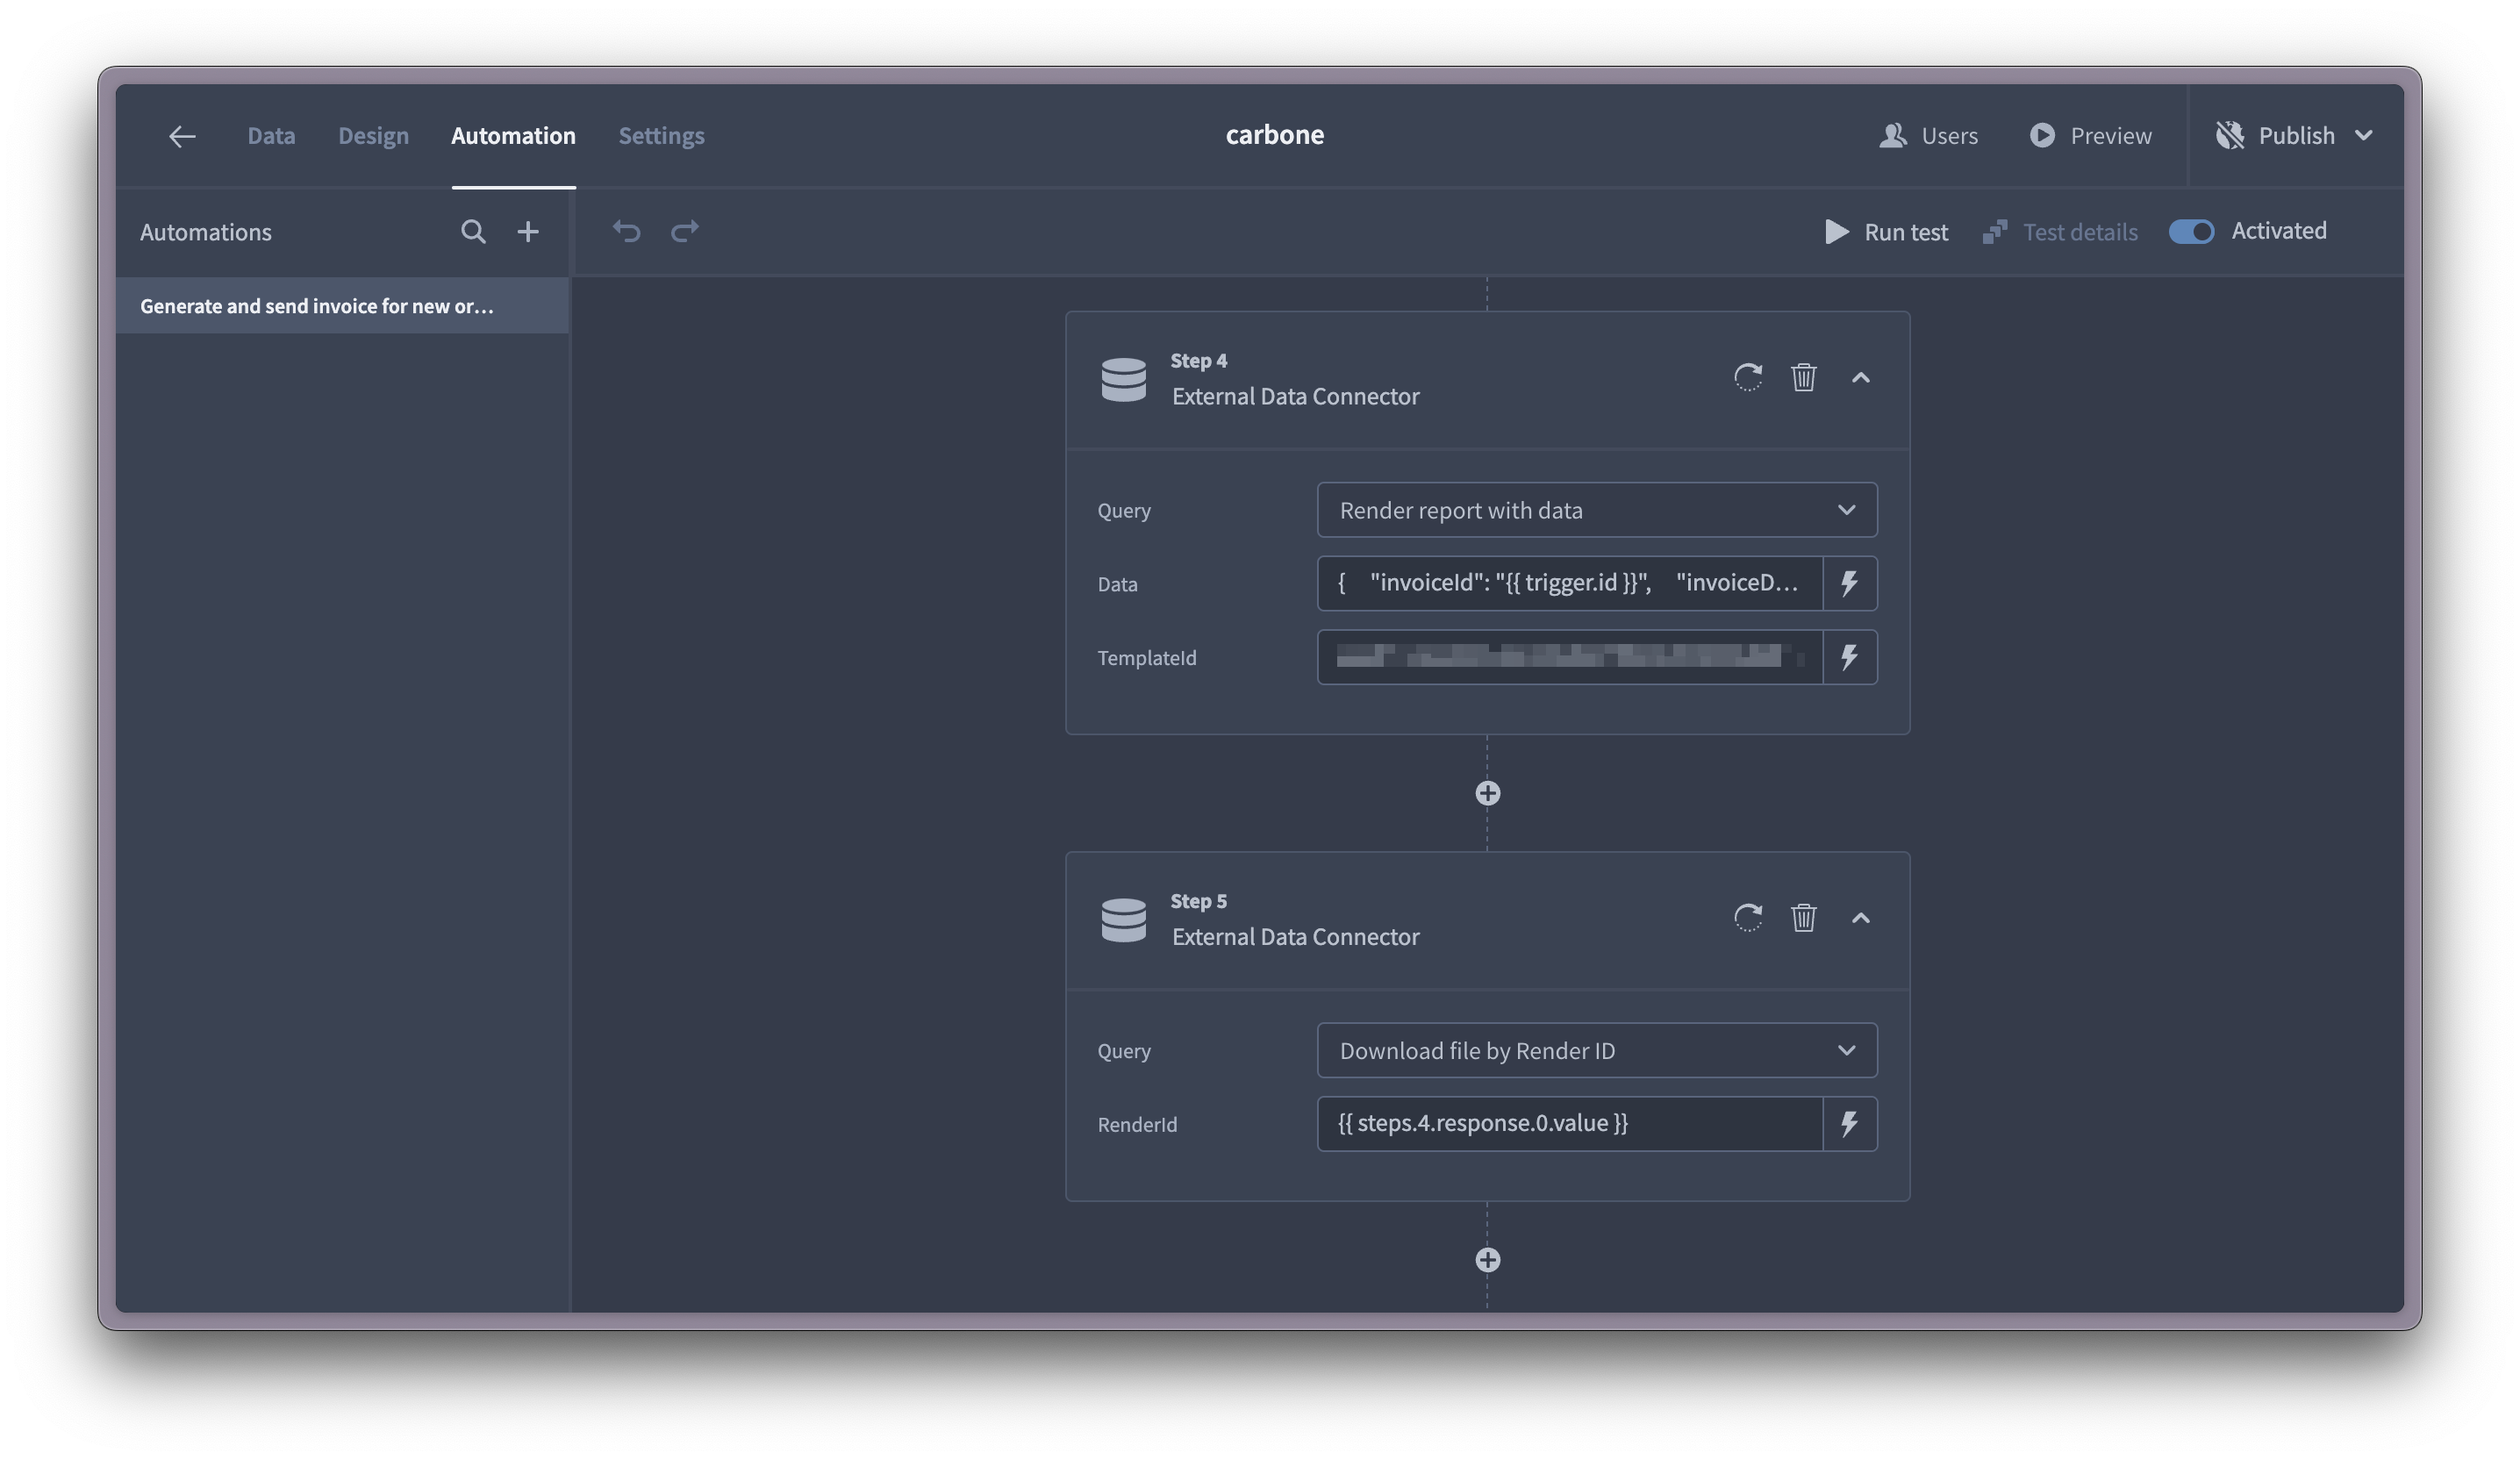
Task: Switch to the Design tab
Action: [373, 135]
